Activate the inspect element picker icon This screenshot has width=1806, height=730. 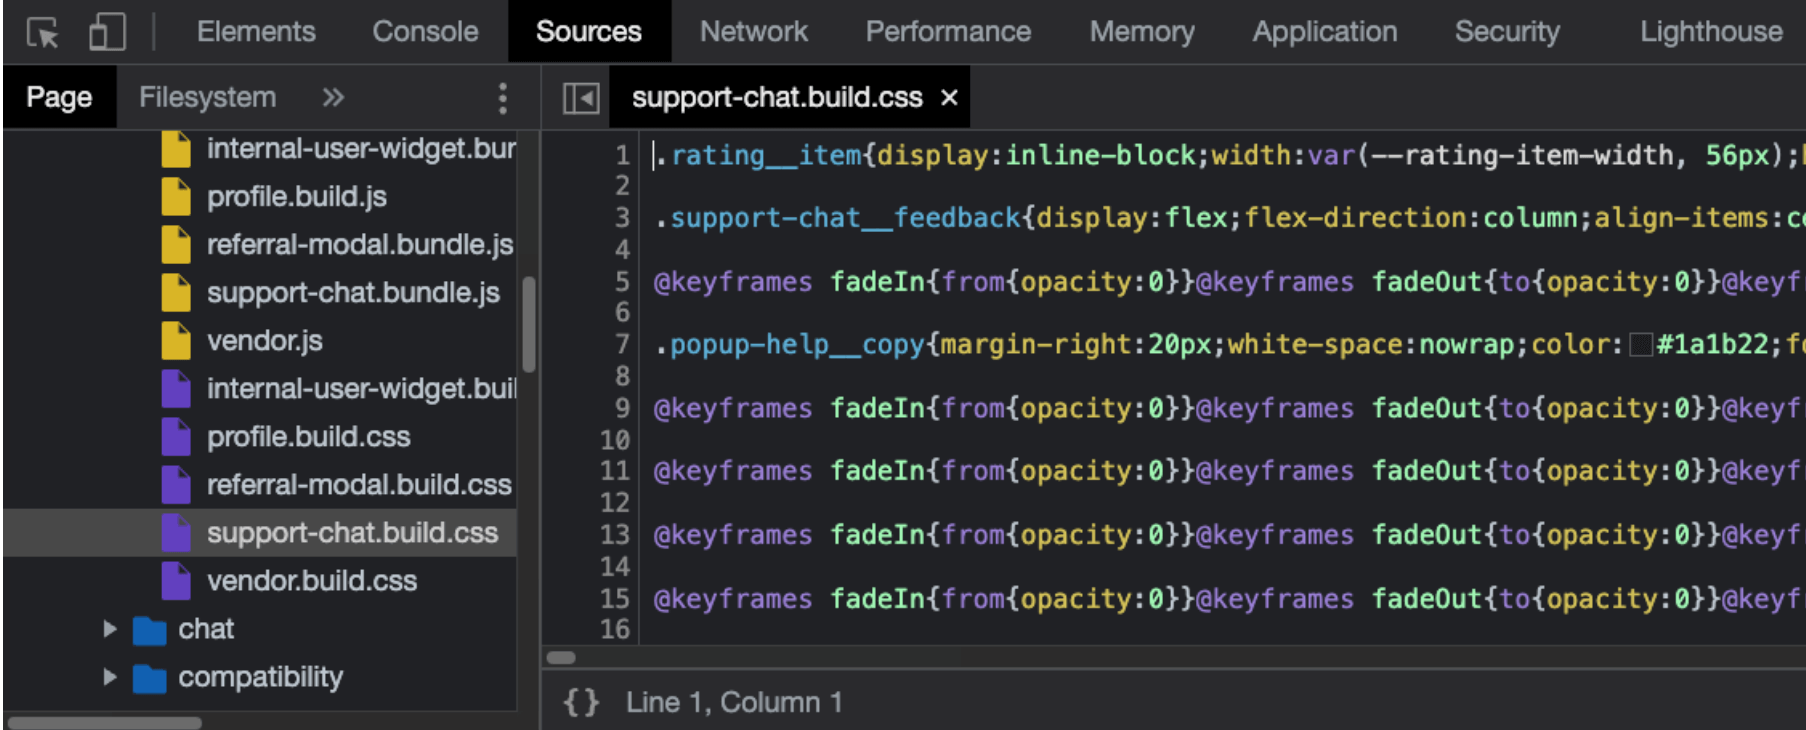pos(42,32)
